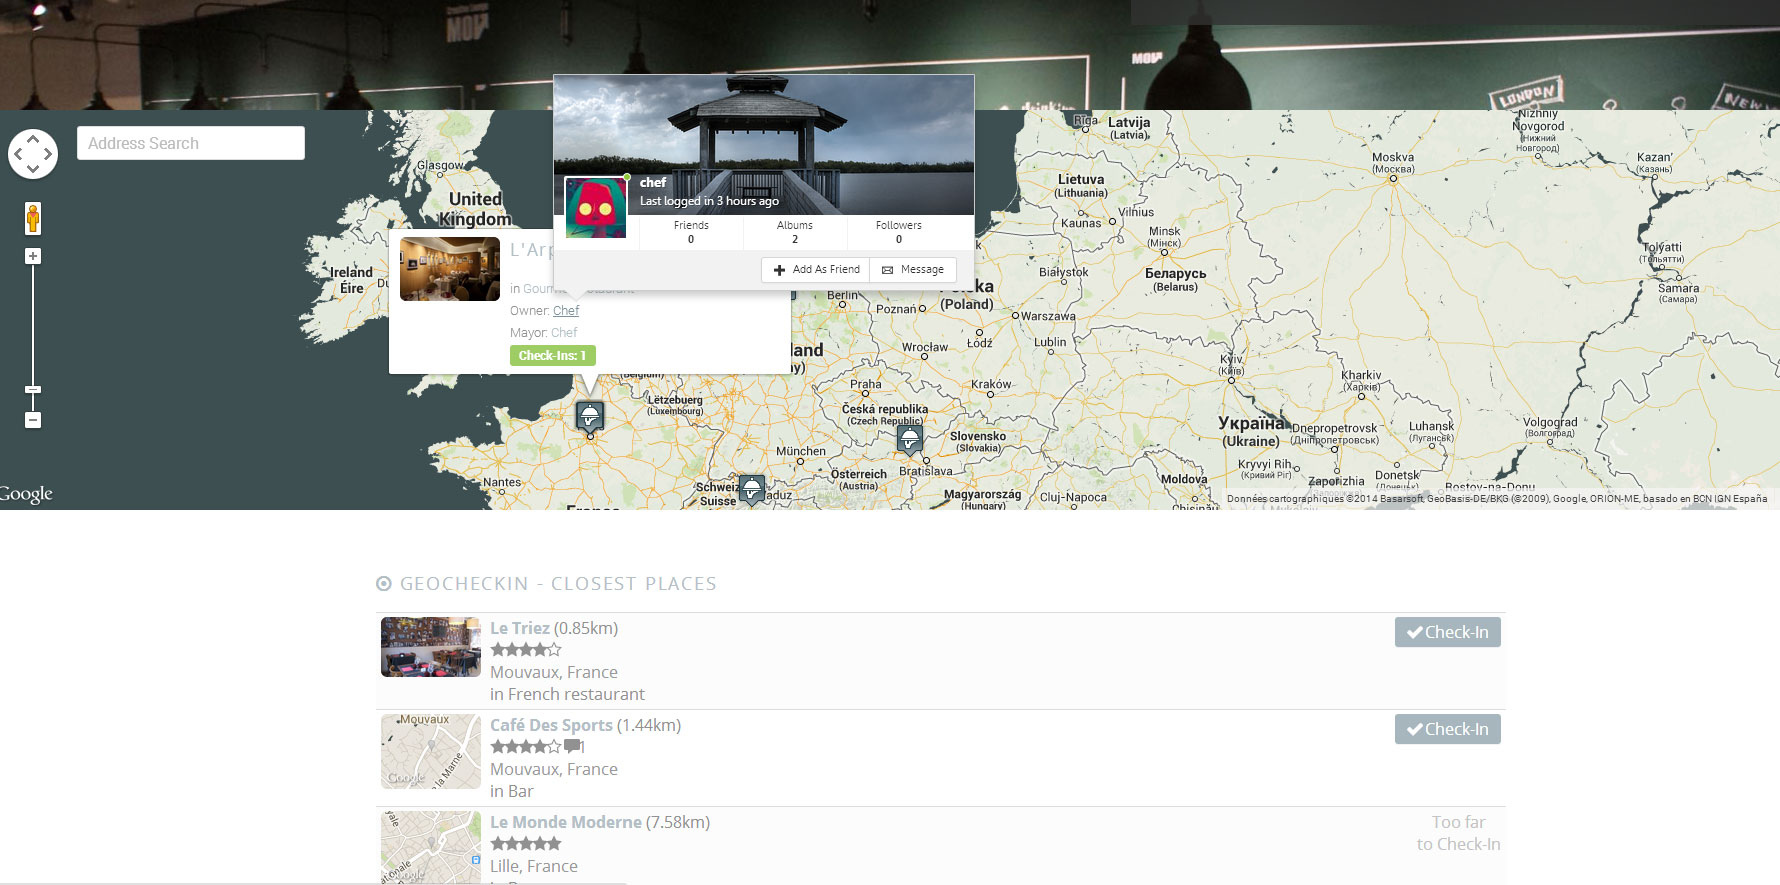View chef's Albums count
This screenshot has height=885, width=1780.
coord(795,232)
